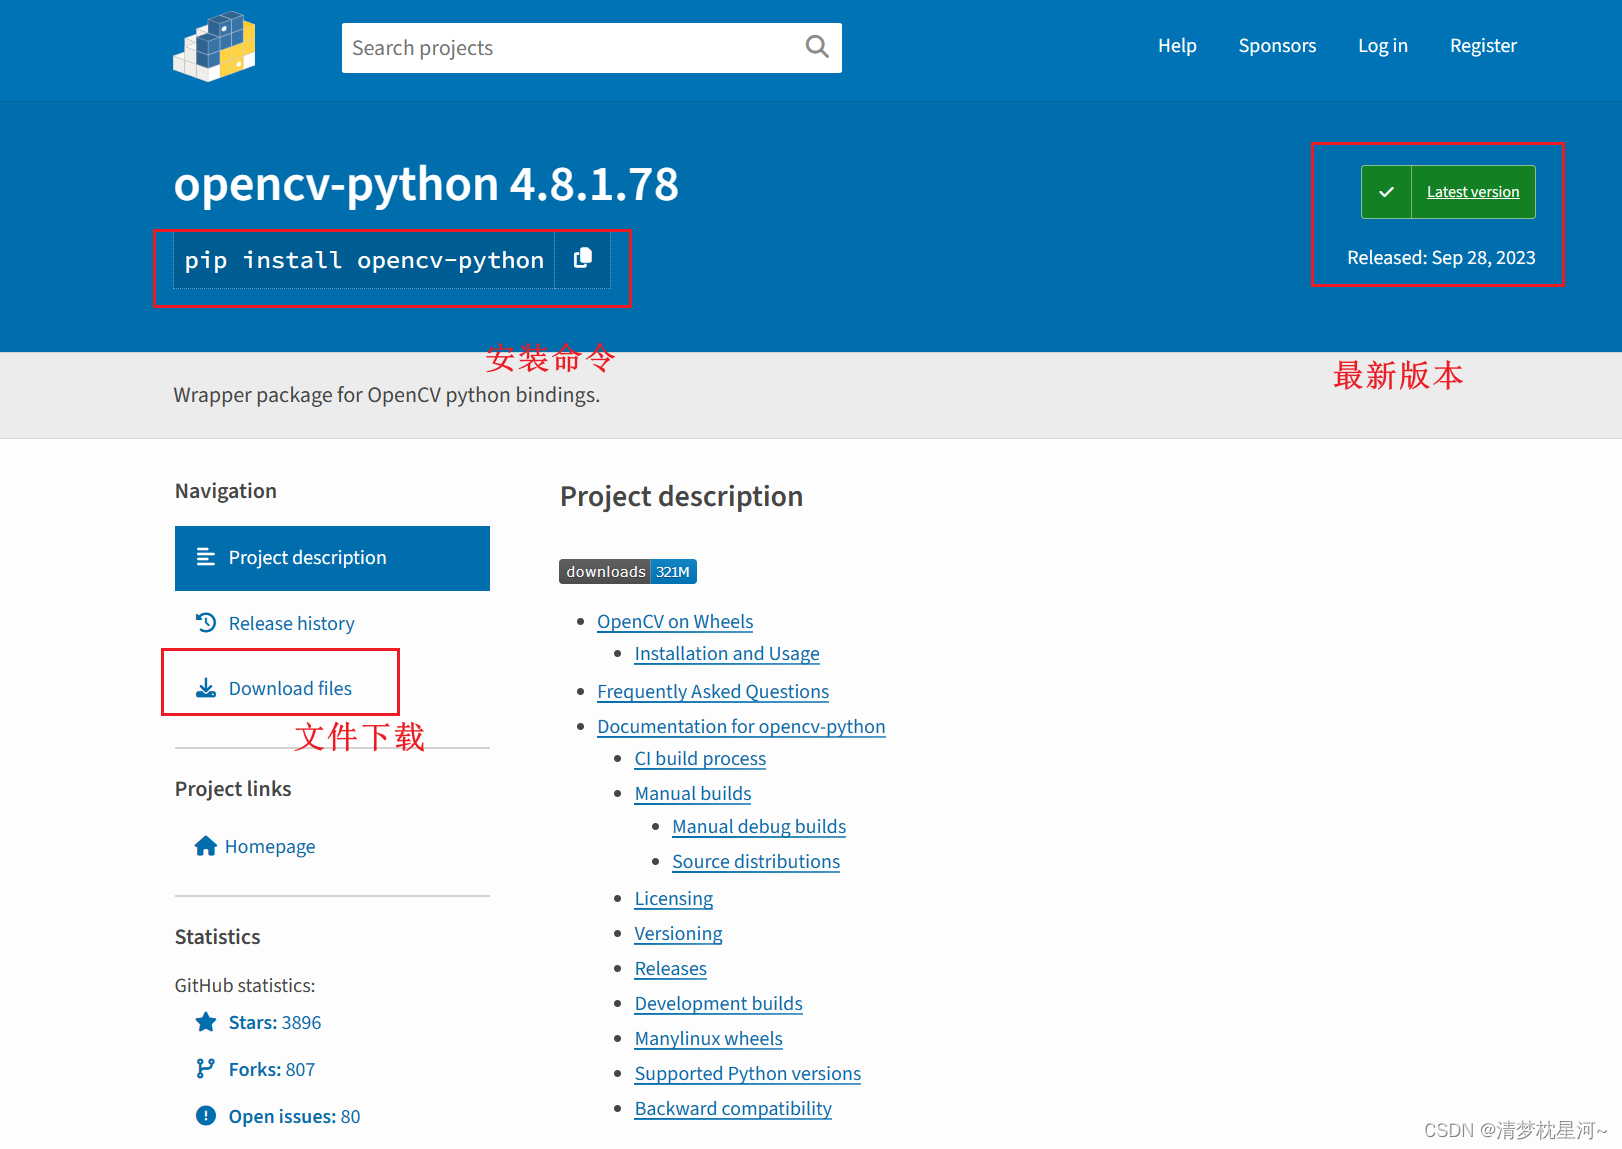Open the Help menu item
Image resolution: width=1622 pixels, height=1149 pixels.
1177,46
